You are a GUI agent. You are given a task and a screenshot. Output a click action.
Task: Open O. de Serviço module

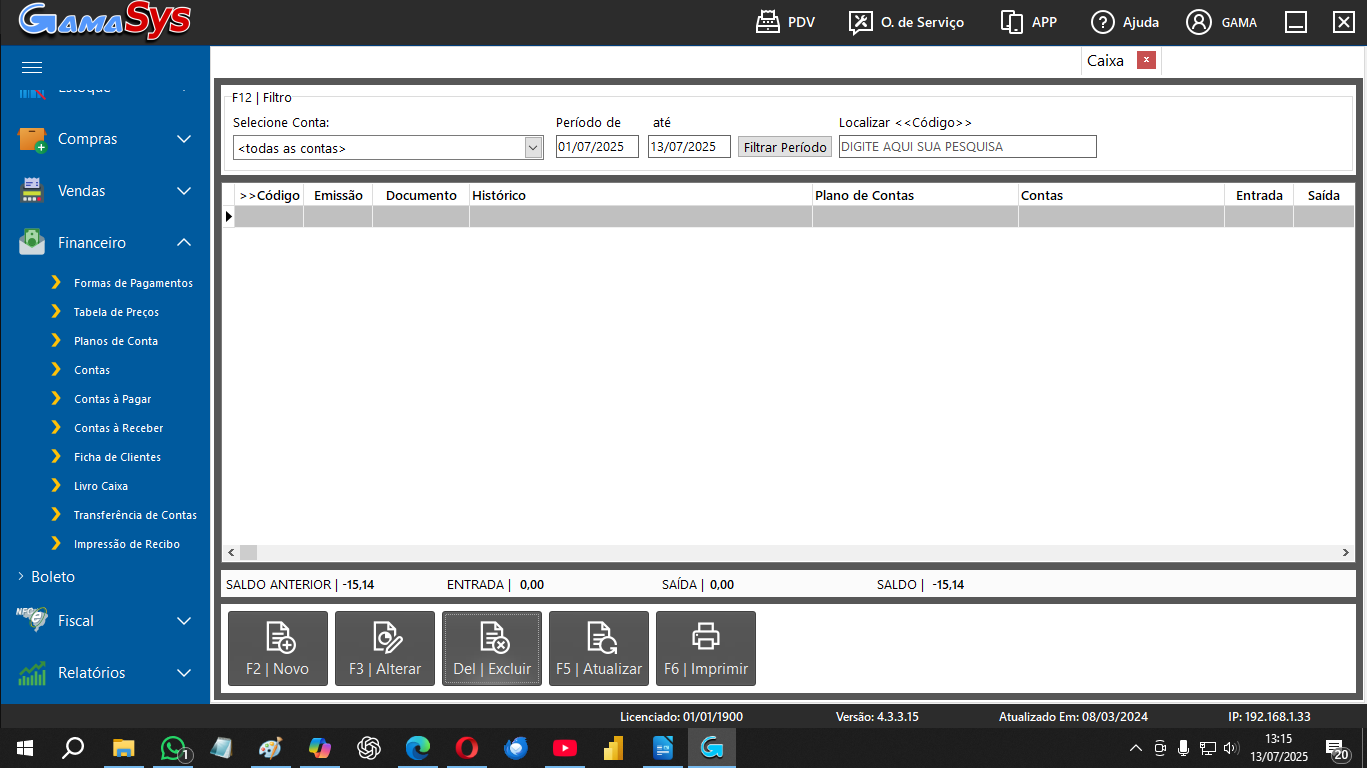tap(906, 22)
